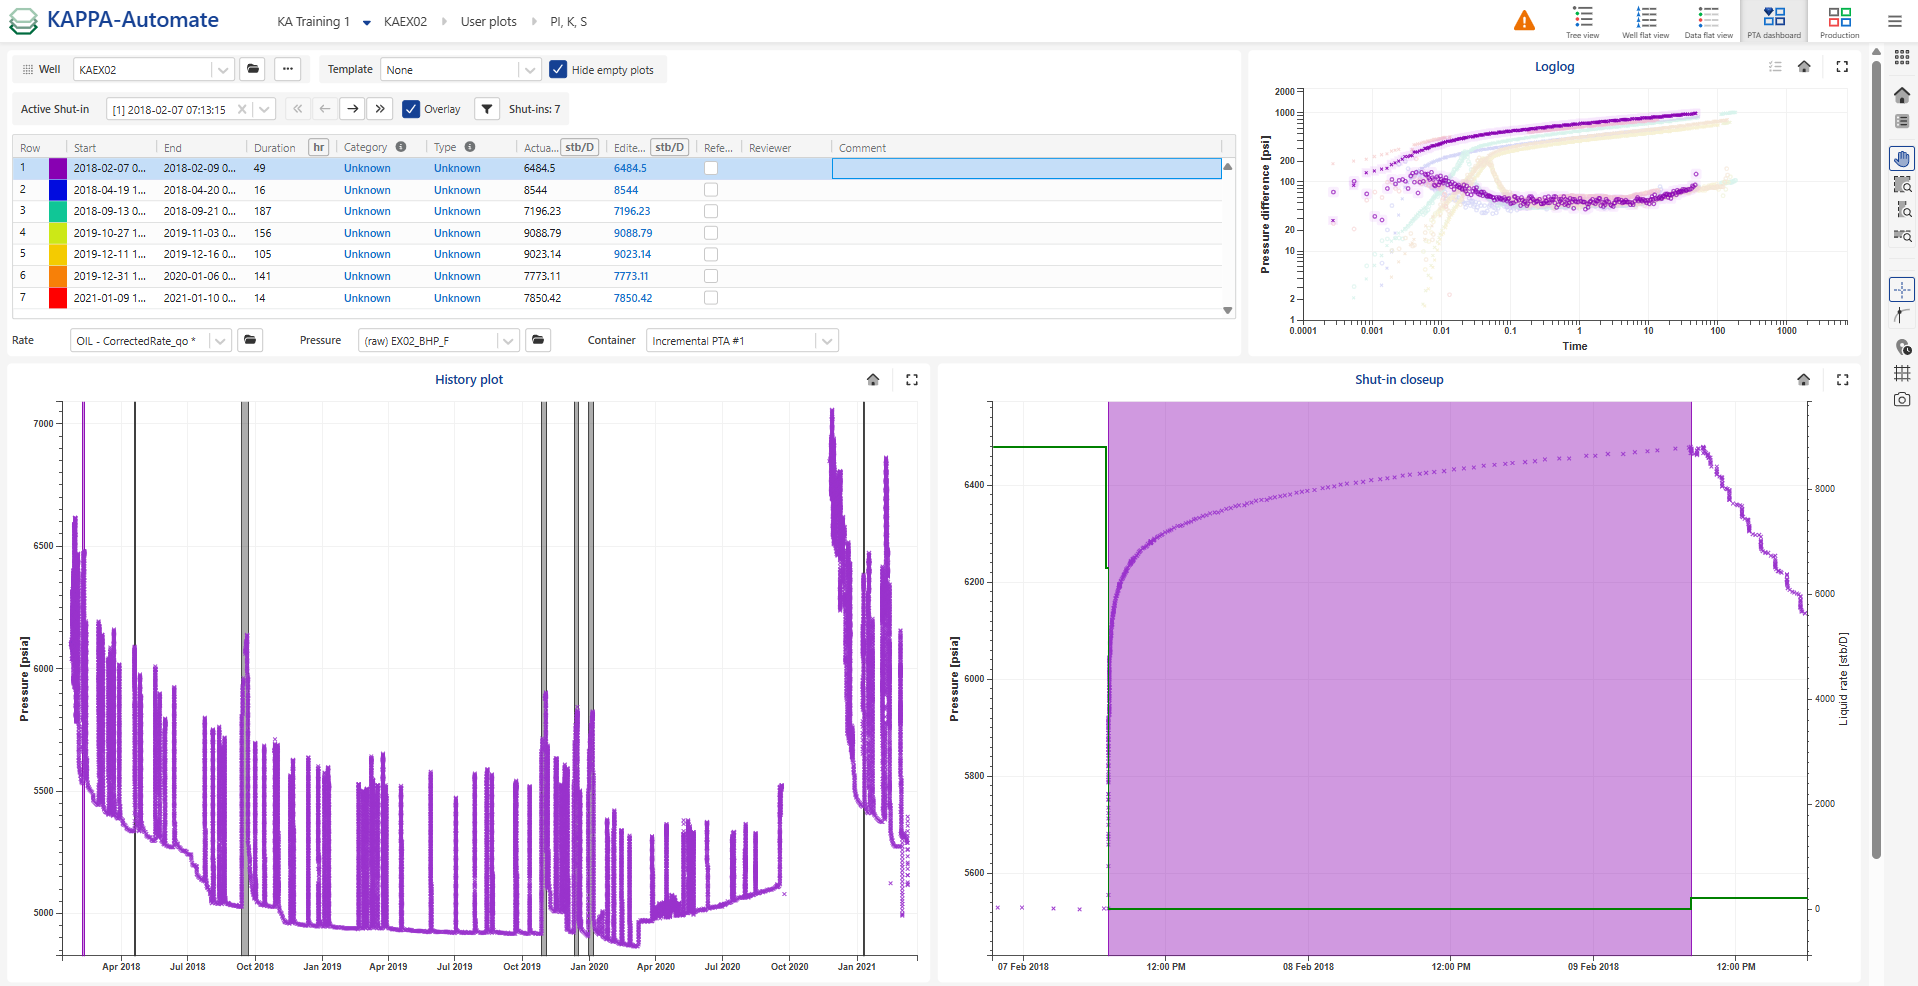1918x986 pixels.
Task: Open the Production dashboard
Action: [x=1839, y=21]
